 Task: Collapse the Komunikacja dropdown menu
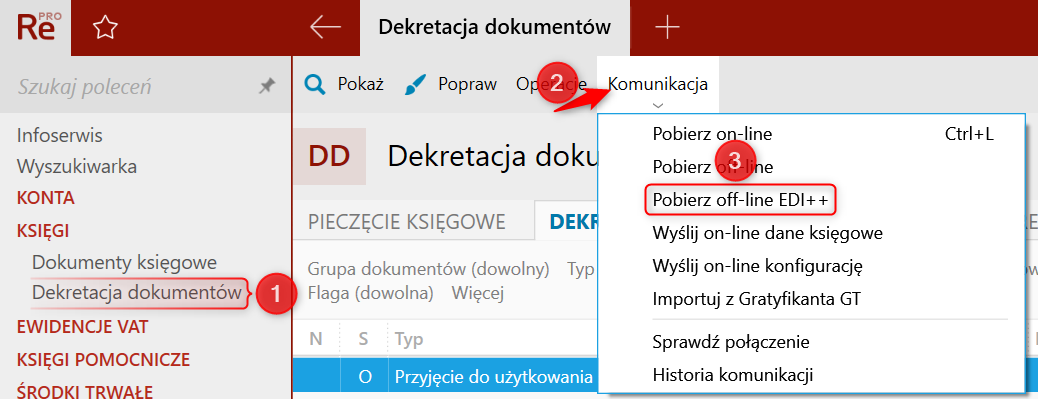click(658, 86)
